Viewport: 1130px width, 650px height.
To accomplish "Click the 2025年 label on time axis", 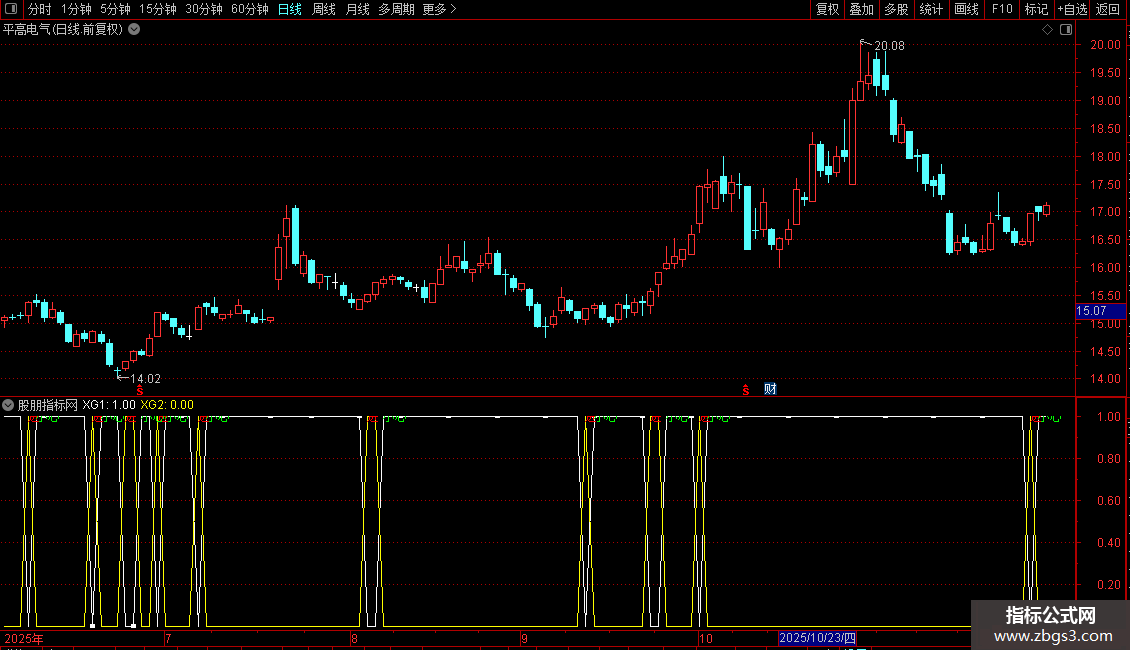I will [x=24, y=638].
